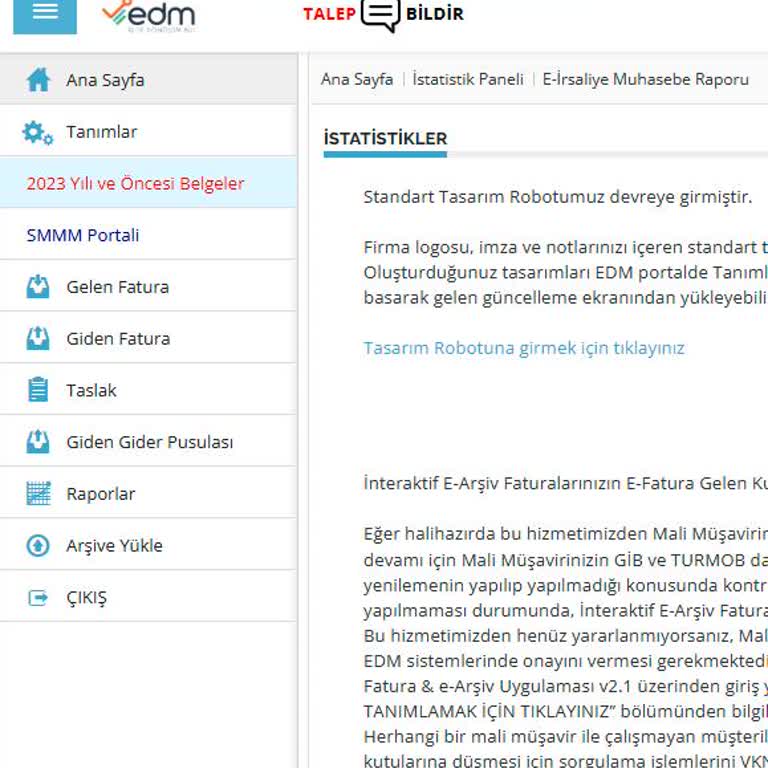
Task: Open 2023 Yılı ve Öncesi Belgeler
Action: click(148, 183)
